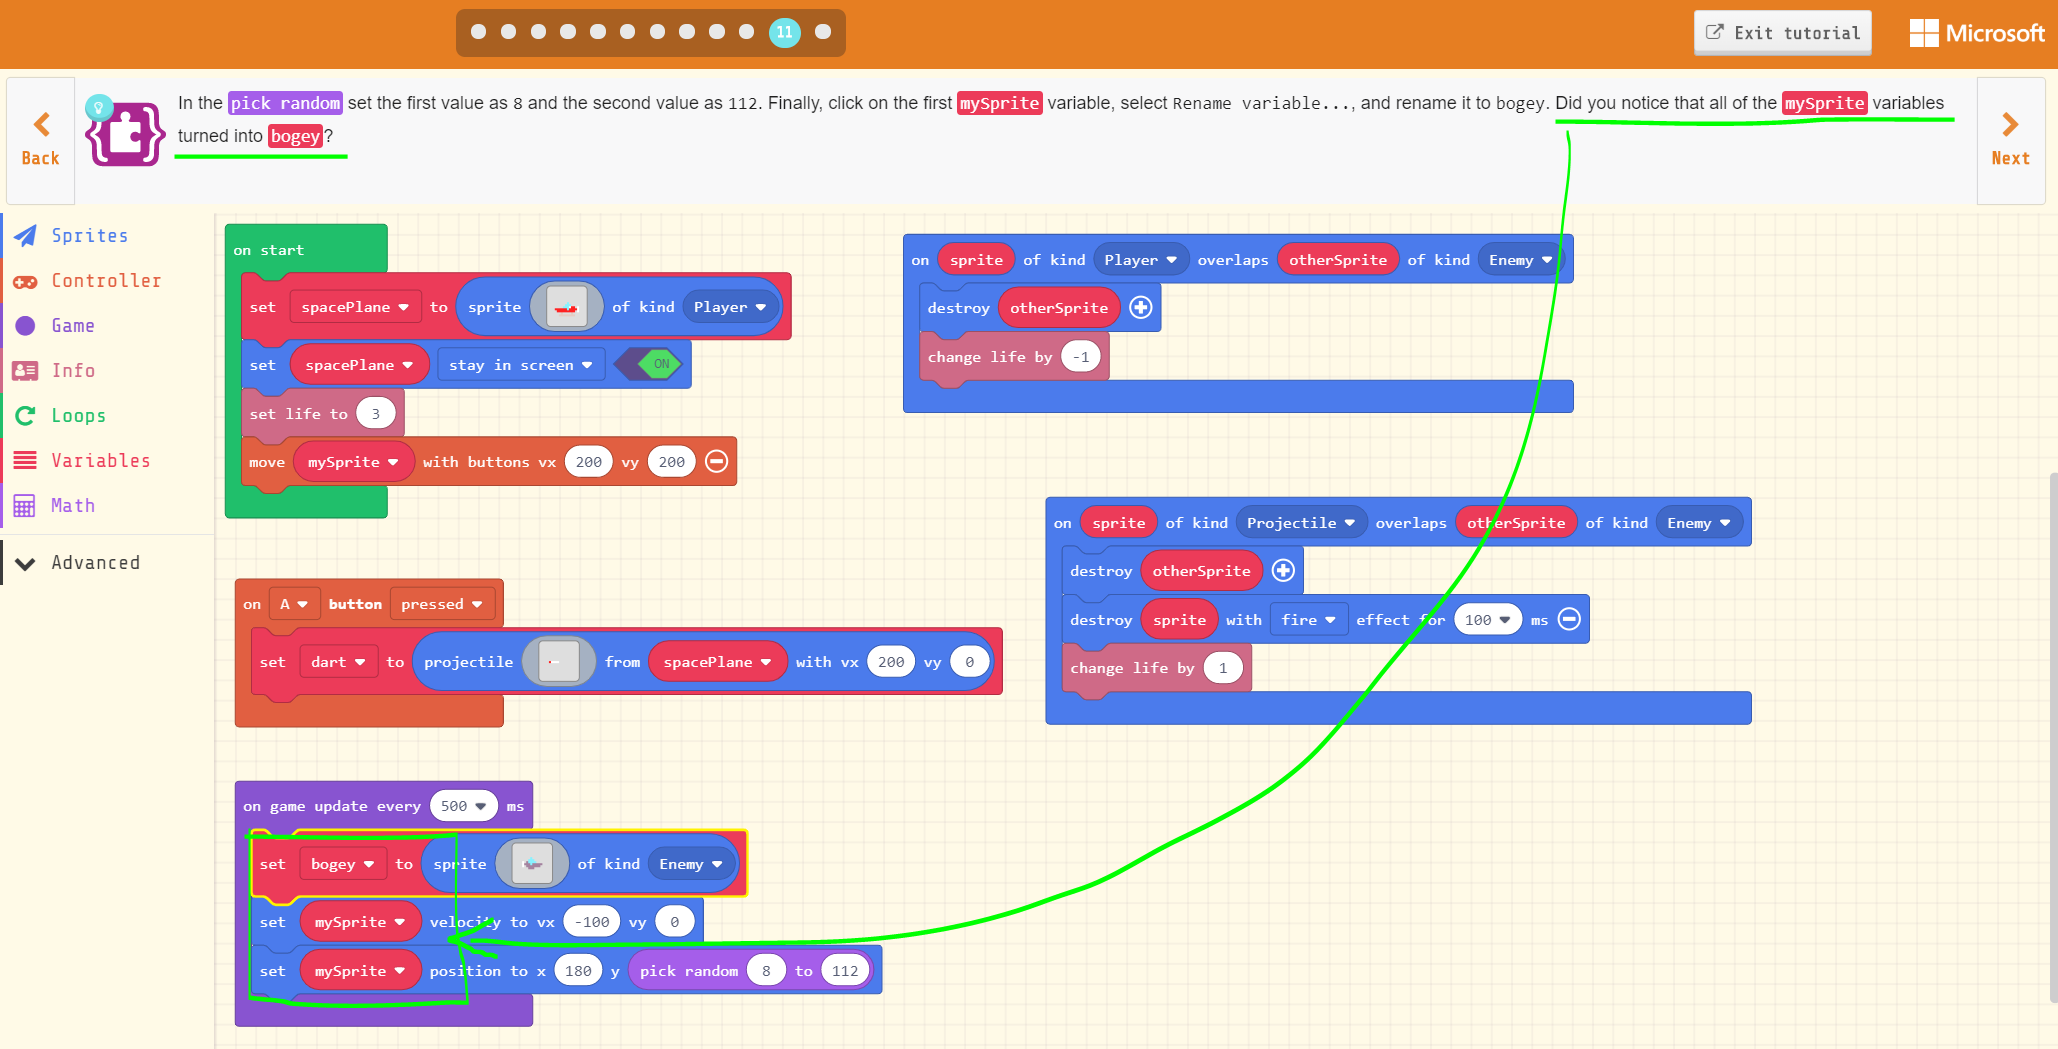This screenshot has width=2058, height=1049.
Task: Click the plus icon on Projectile destroy otherSprite
Action: 1283,571
